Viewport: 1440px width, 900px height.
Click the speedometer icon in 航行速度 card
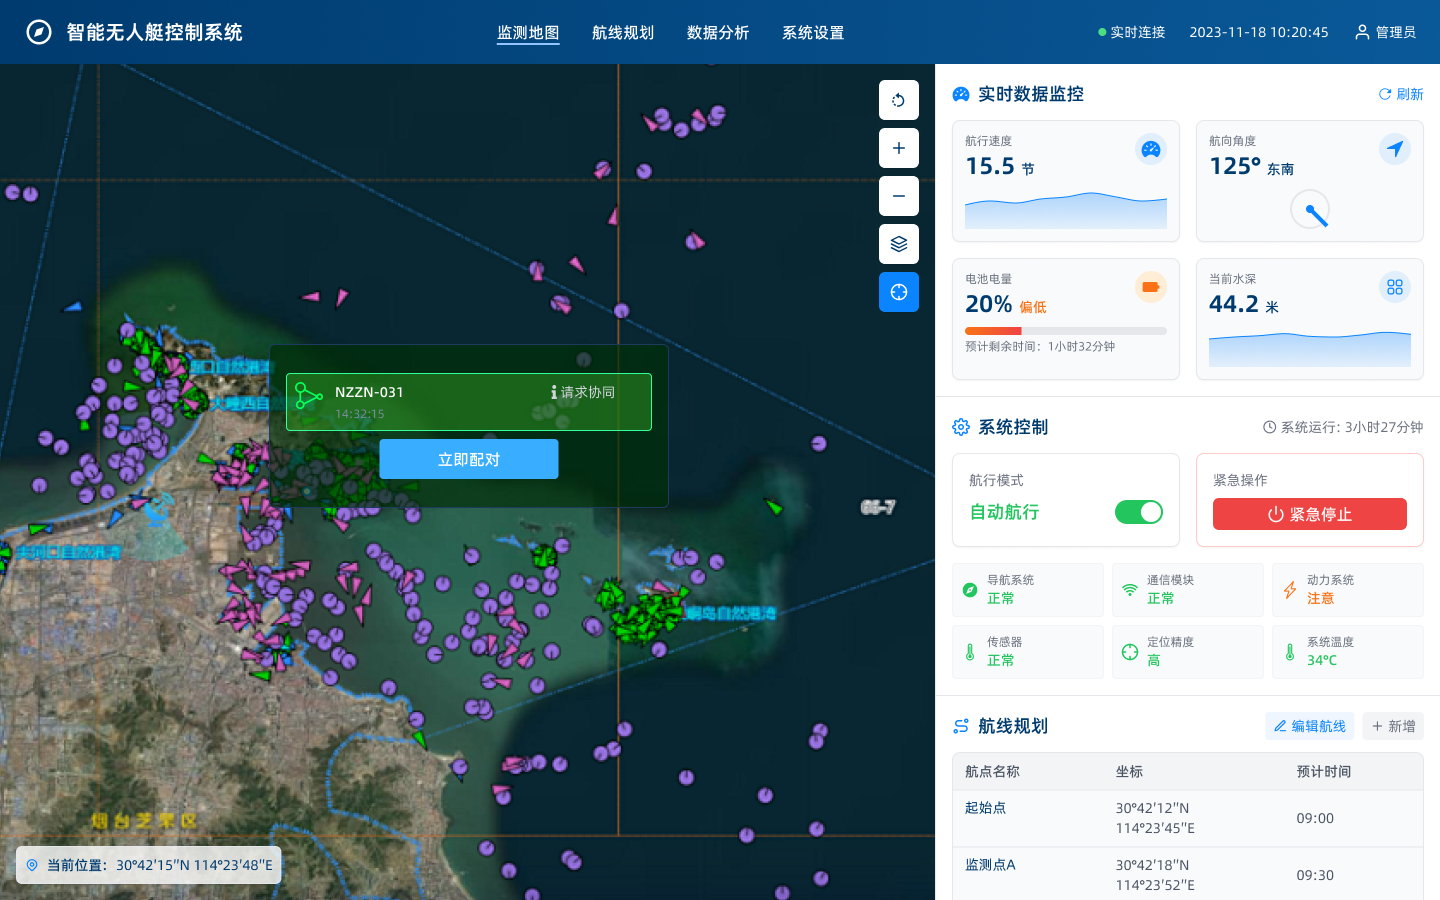1151,150
